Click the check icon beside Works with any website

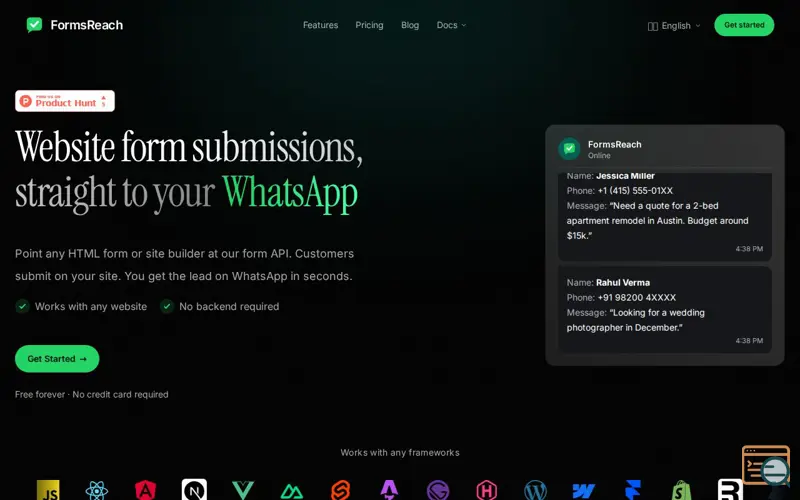pyautogui.click(x=22, y=306)
